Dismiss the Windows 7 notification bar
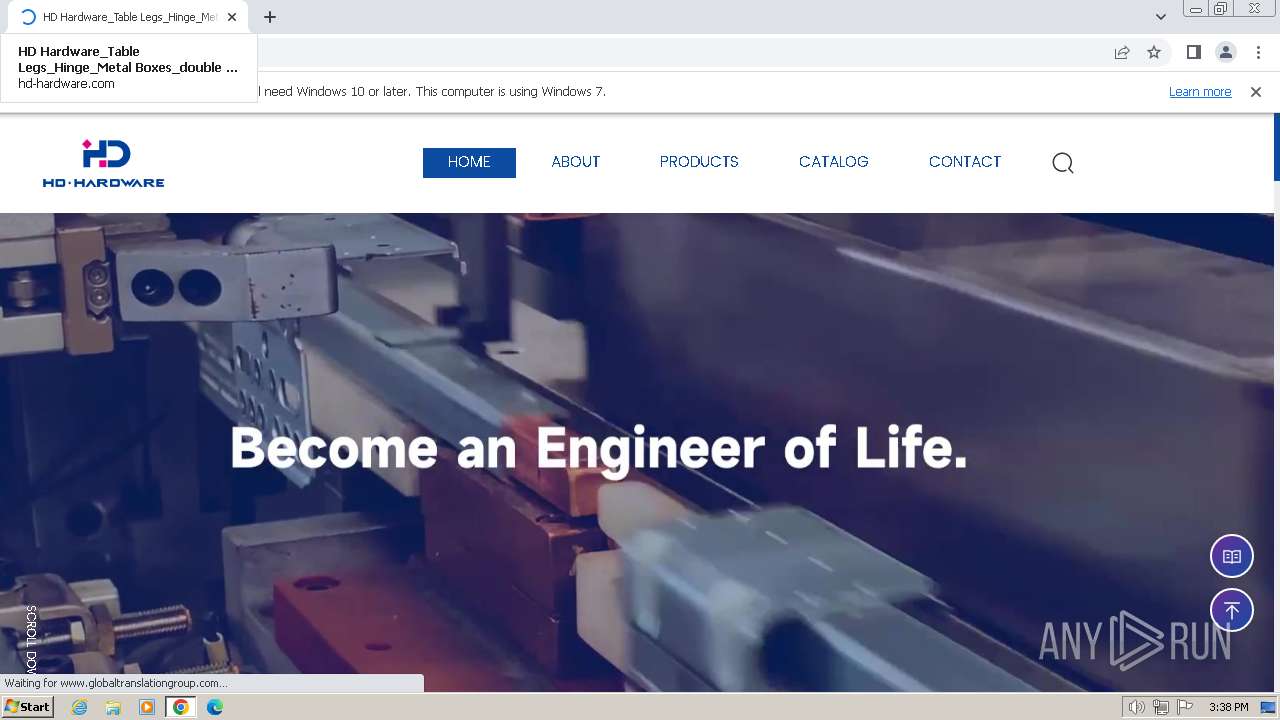The width and height of the screenshot is (1280, 720). [x=1256, y=92]
